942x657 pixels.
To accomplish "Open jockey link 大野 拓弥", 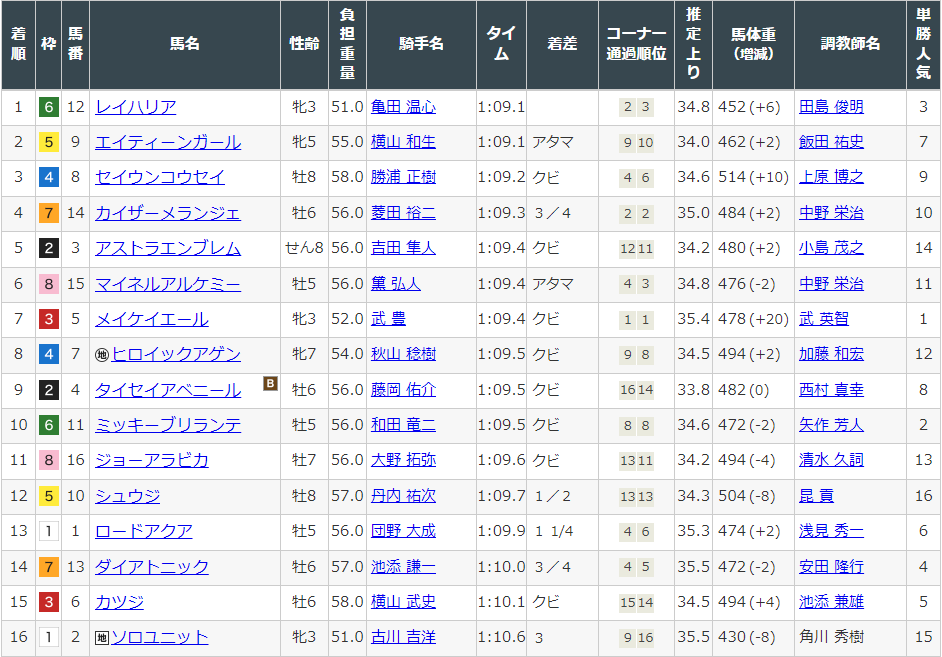I will click(403, 461).
